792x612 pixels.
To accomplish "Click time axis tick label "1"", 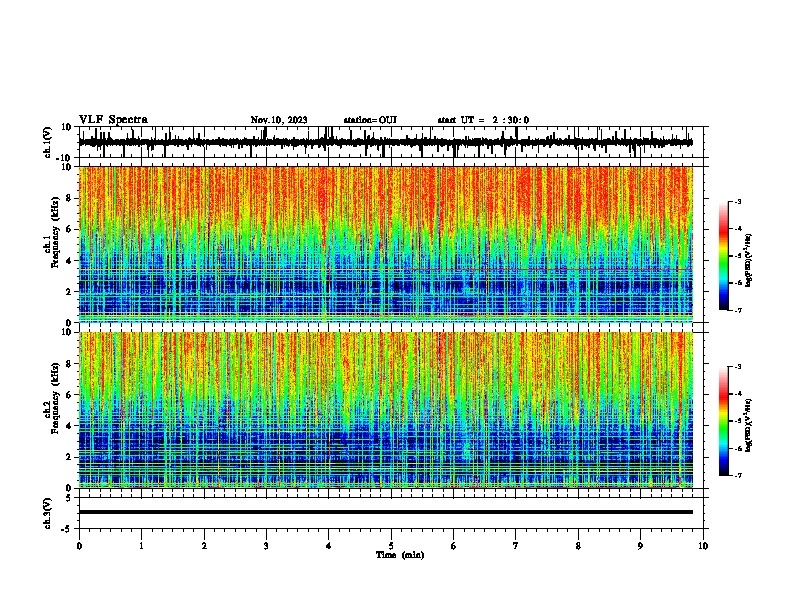I will click(141, 546).
